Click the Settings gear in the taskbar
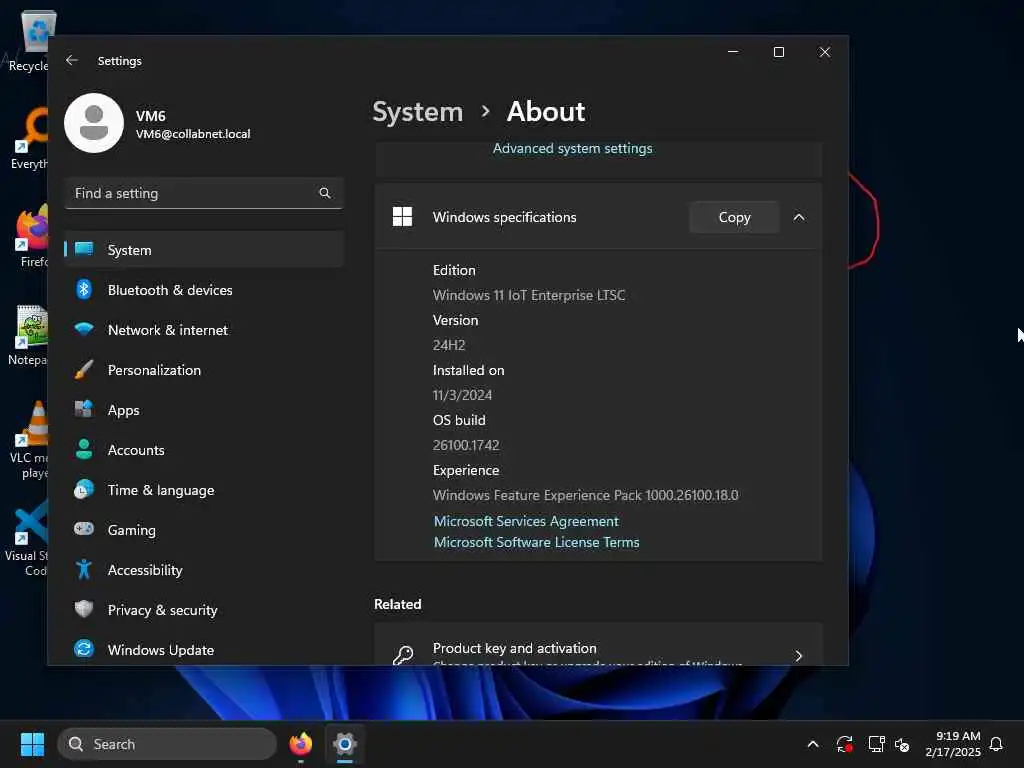 pos(345,744)
